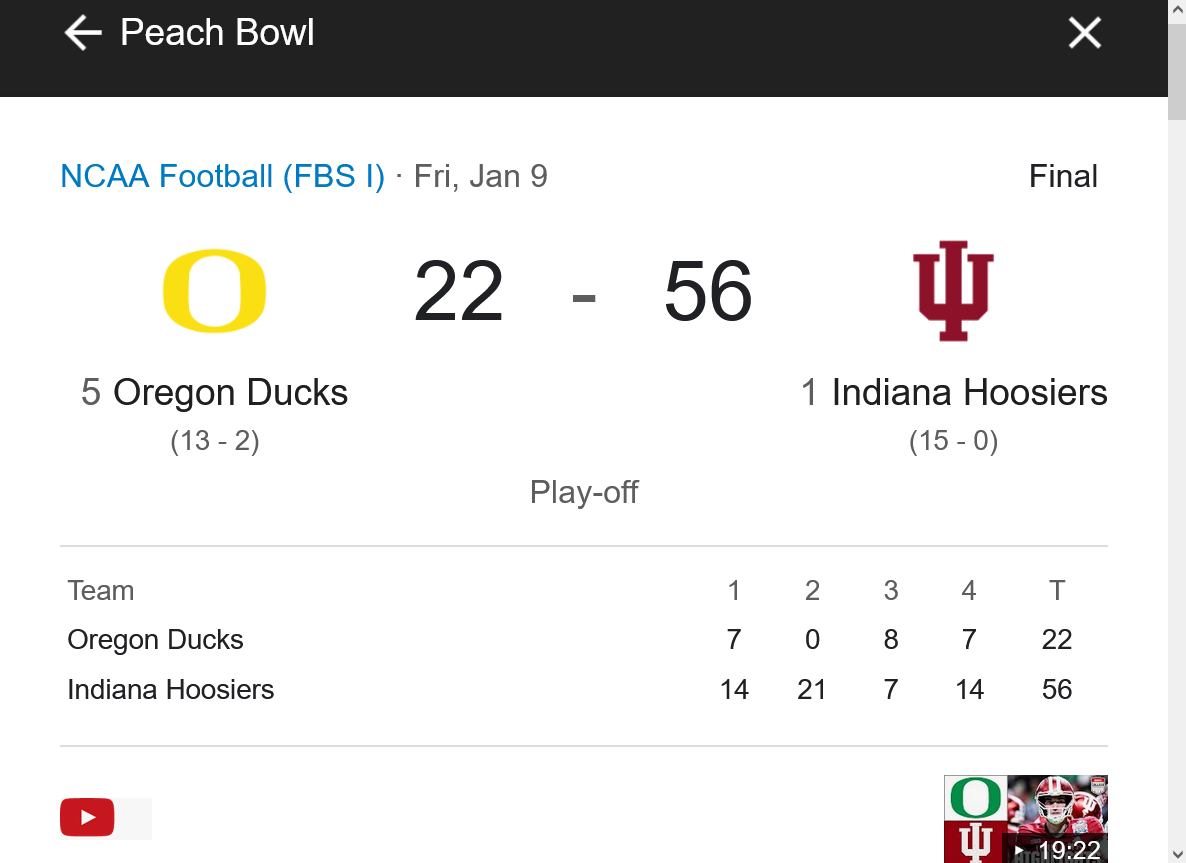The image size is (1186, 863).
Task: Click Indiana Hoosiers in the quarter score table
Action: pos(170,690)
